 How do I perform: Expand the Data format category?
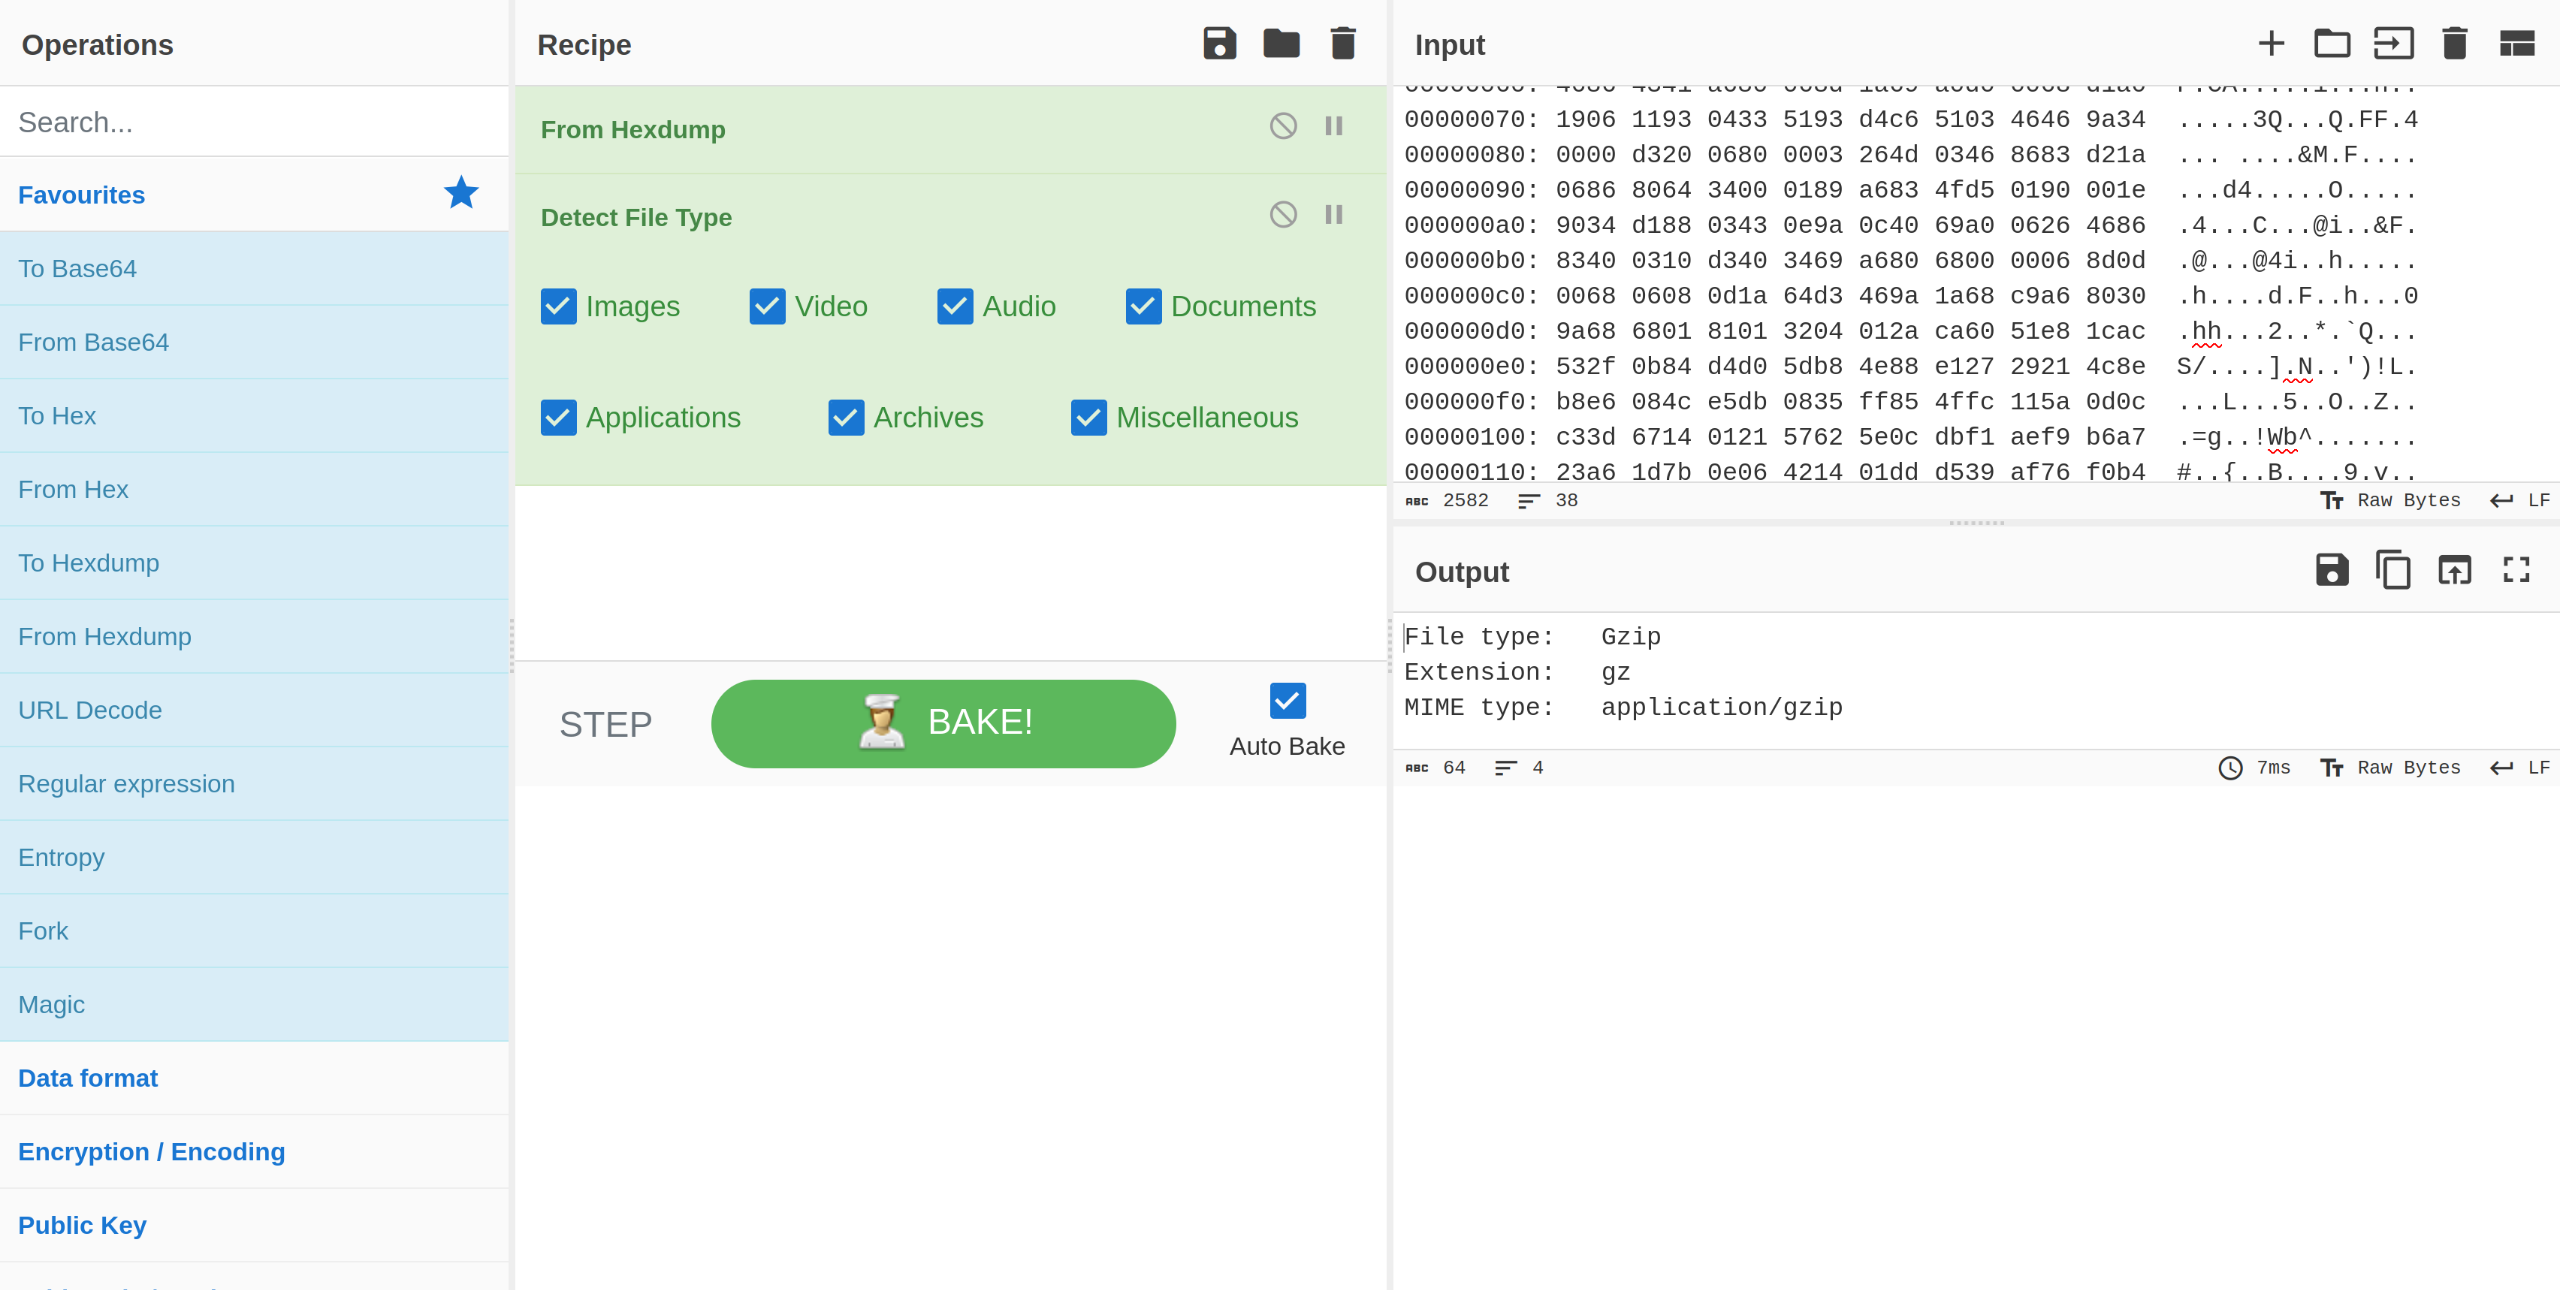coord(88,1078)
